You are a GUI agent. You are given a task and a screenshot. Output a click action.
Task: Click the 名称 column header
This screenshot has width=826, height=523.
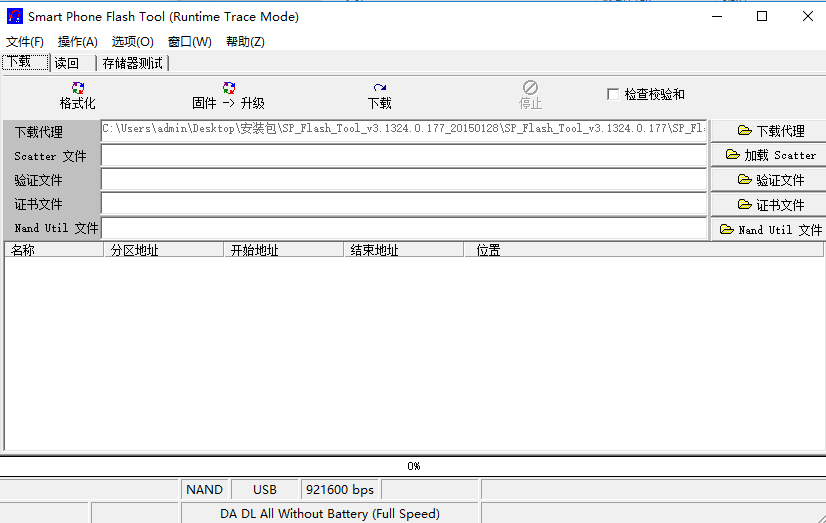(54, 250)
